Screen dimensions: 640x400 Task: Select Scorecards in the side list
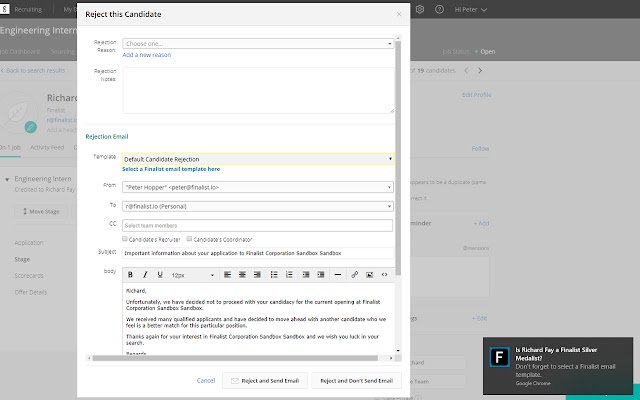[29, 276]
